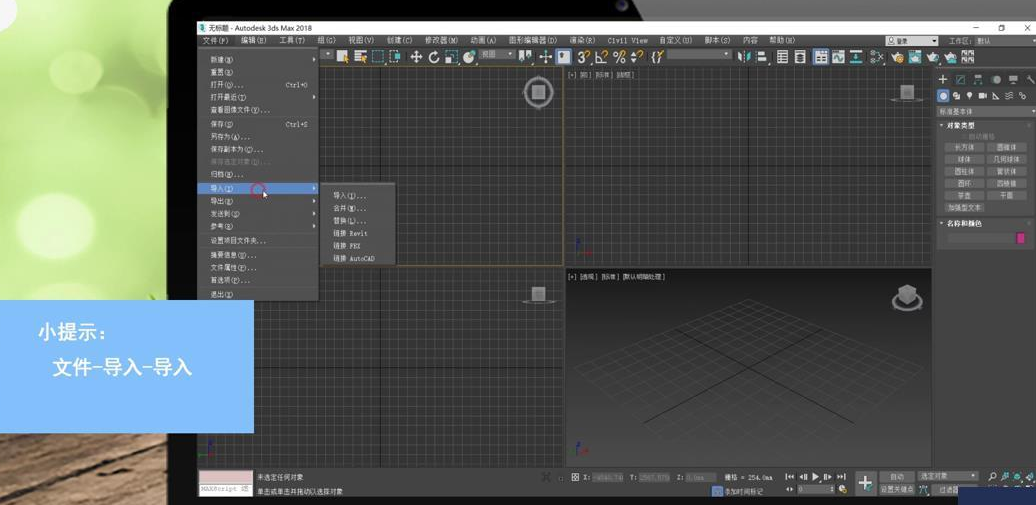Select the Scale transform tool

coord(451,57)
